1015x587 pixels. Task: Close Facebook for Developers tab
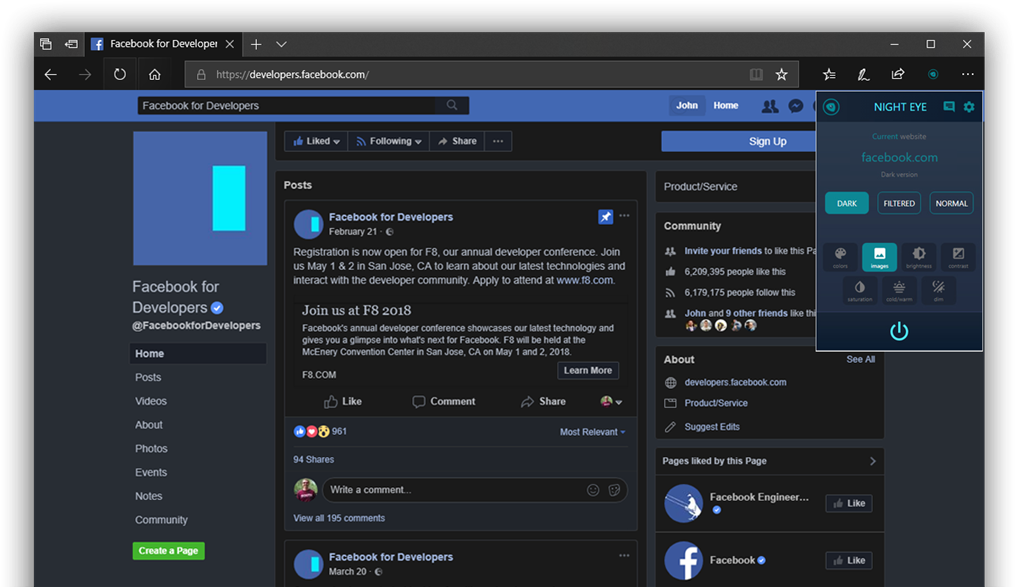(x=230, y=44)
